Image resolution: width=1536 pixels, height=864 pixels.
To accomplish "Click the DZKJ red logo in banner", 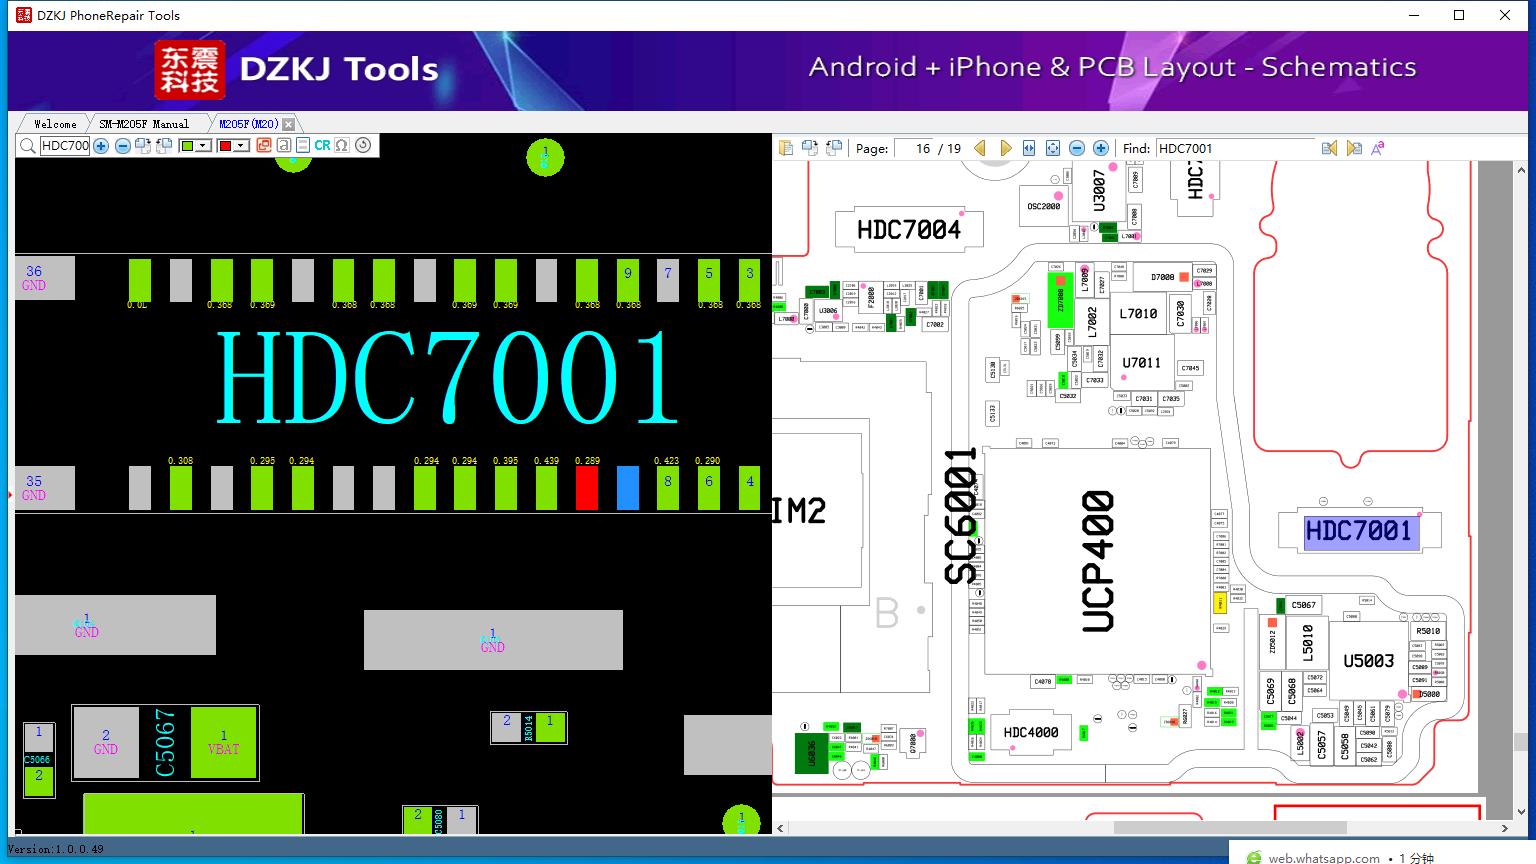I will [x=189, y=69].
